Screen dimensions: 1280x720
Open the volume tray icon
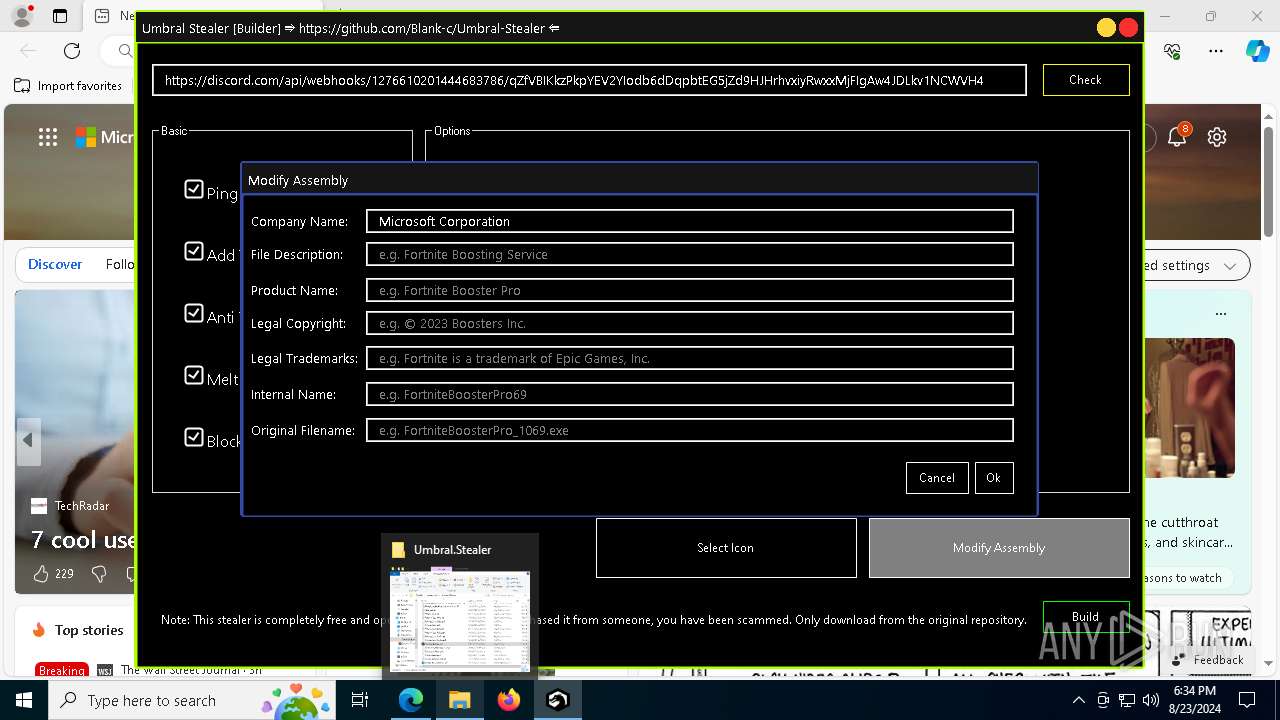click(1151, 700)
